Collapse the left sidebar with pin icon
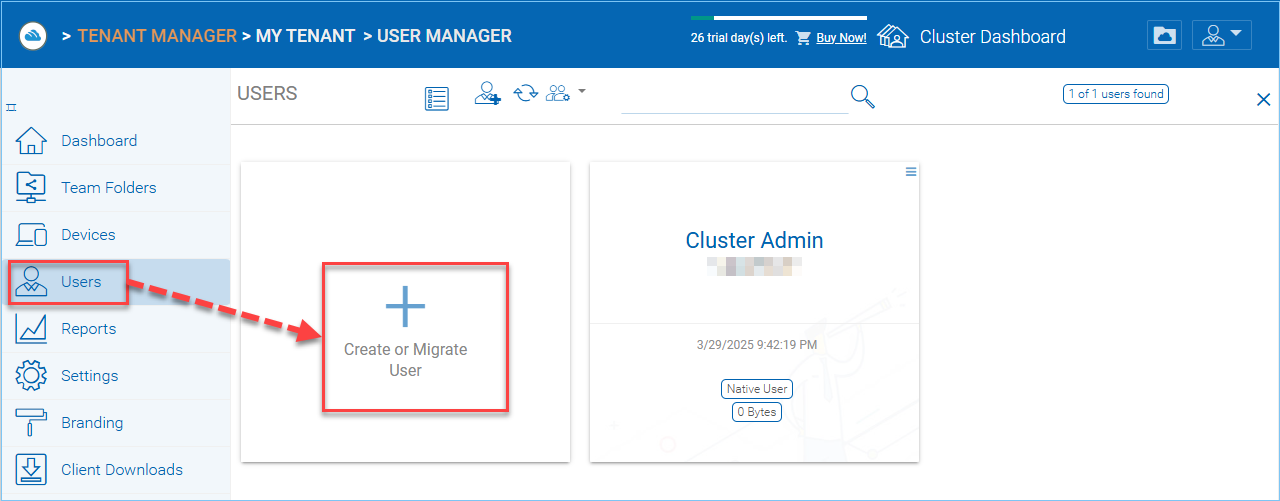The height and width of the screenshot is (501, 1280). click(11, 106)
